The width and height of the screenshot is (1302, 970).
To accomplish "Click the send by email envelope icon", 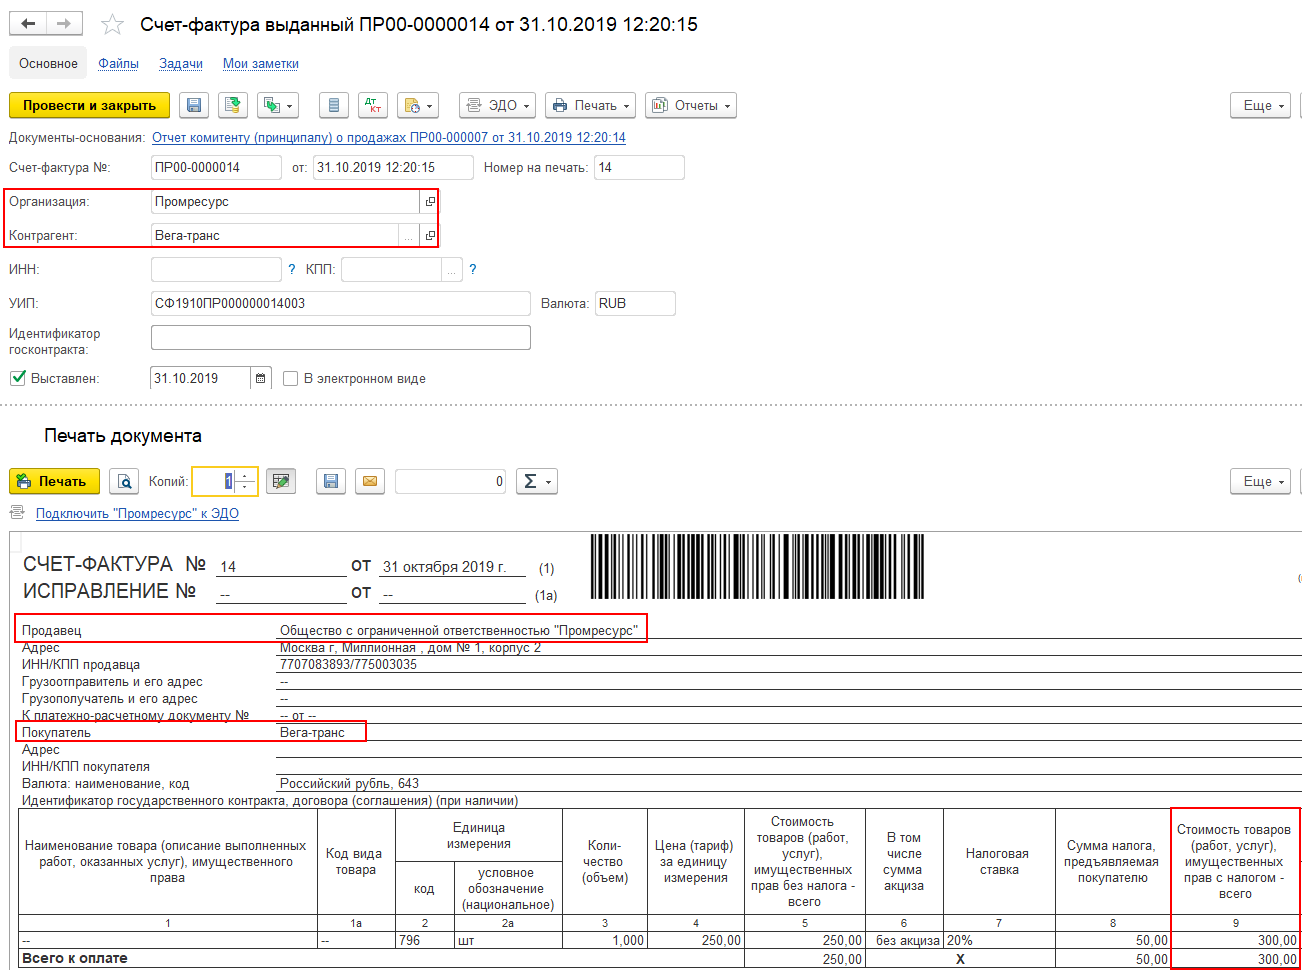I will [370, 481].
